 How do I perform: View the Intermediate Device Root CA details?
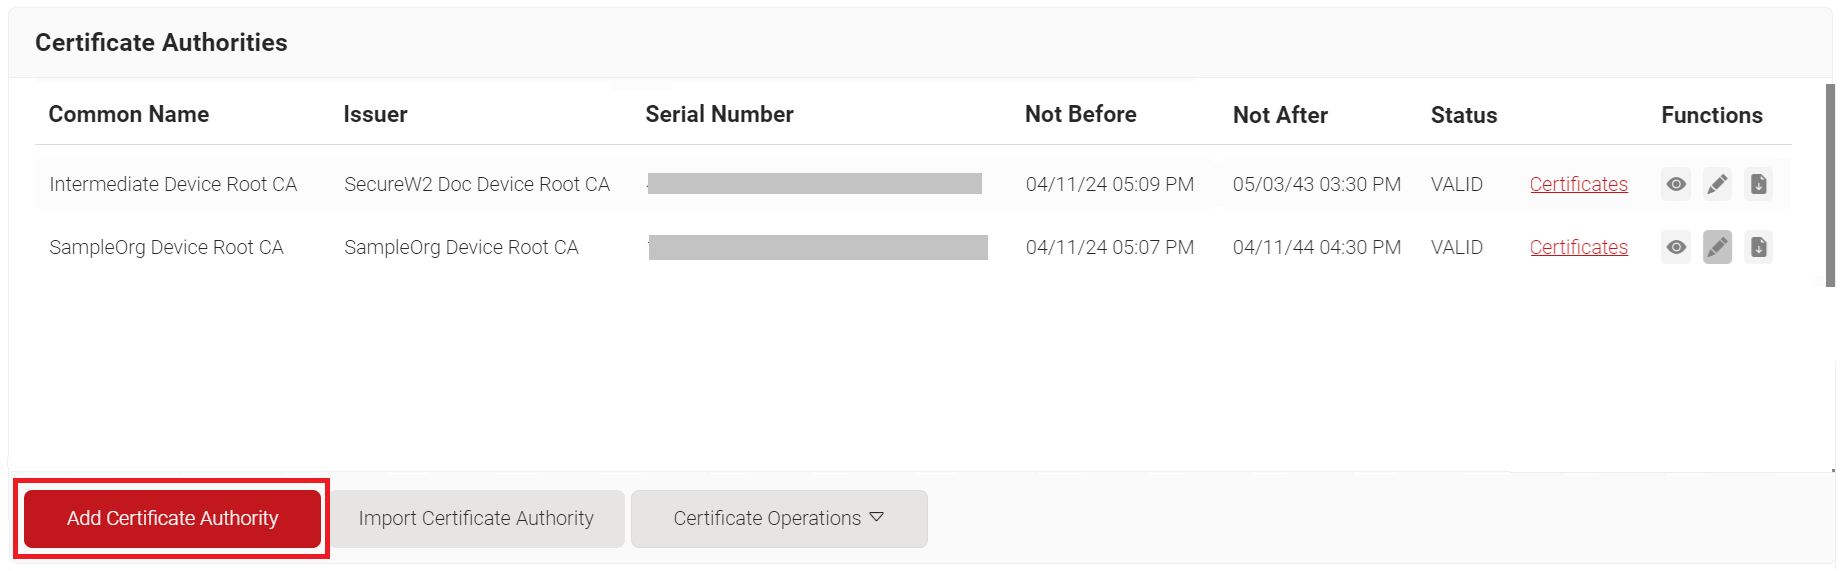pyautogui.click(x=1676, y=184)
